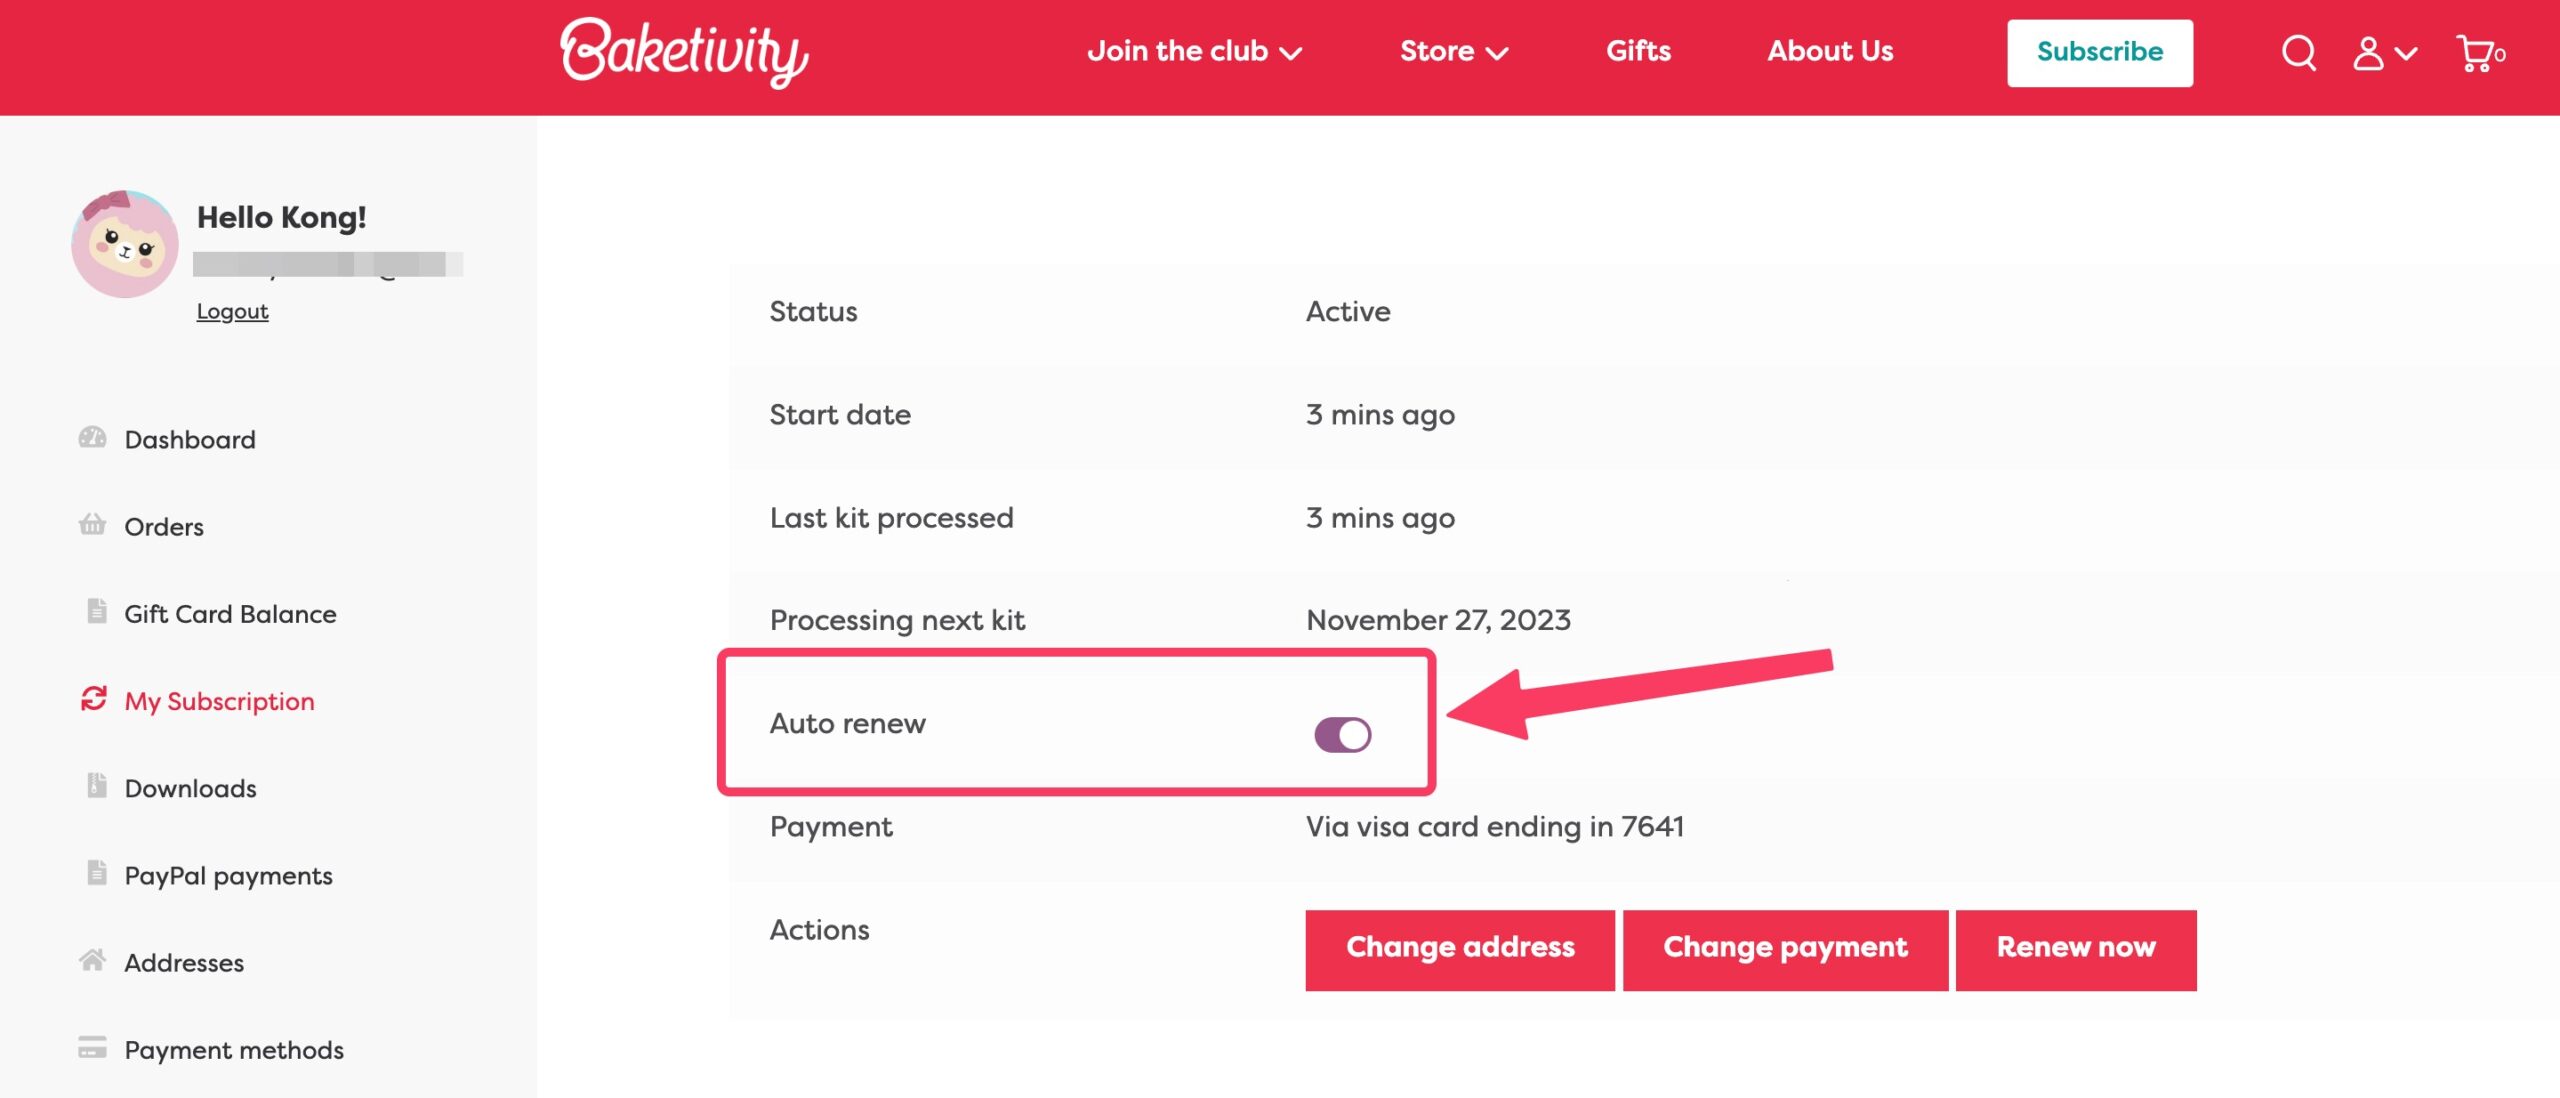Image resolution: width=2560 pixels, height=1098 pixels.
Task: Disable the Auto renew toggle
Action: 1342,735
